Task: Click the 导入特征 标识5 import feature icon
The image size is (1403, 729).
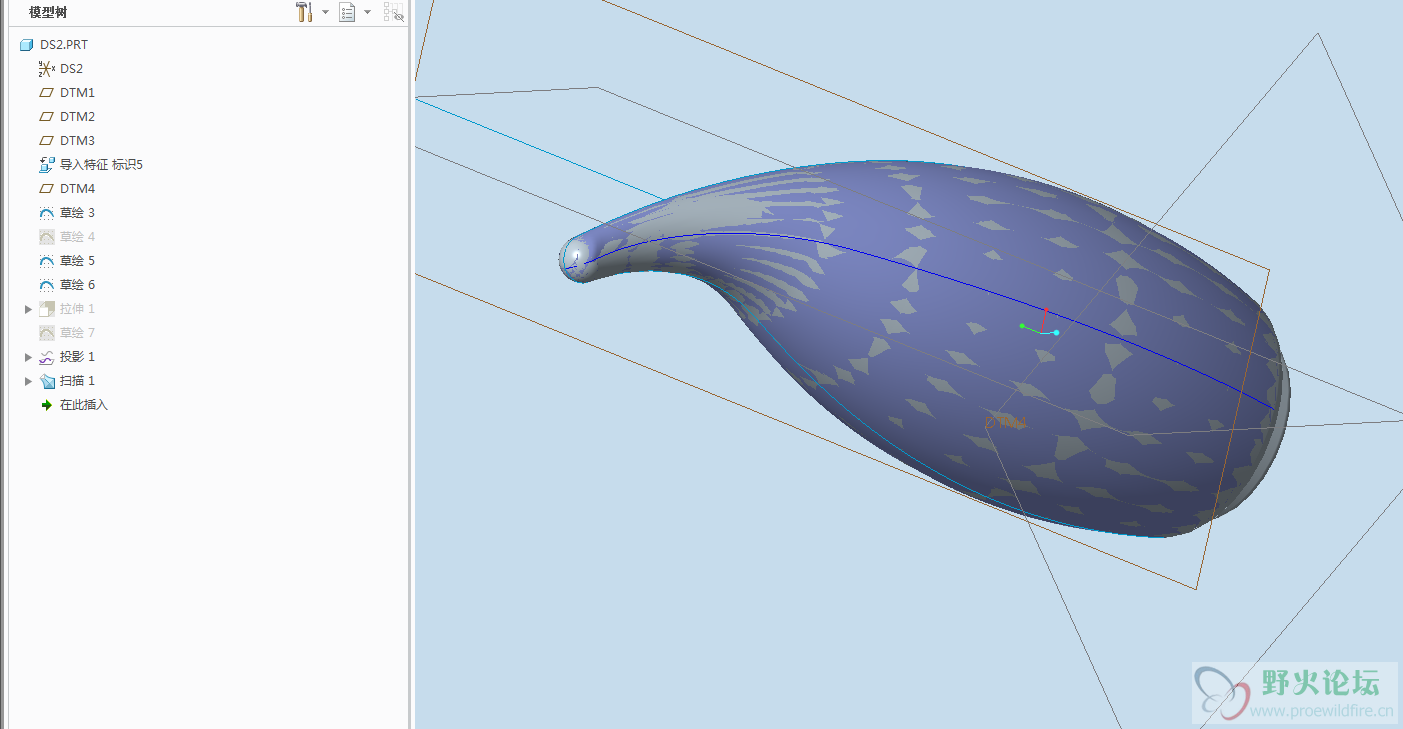Action: [x=46, y=165]
